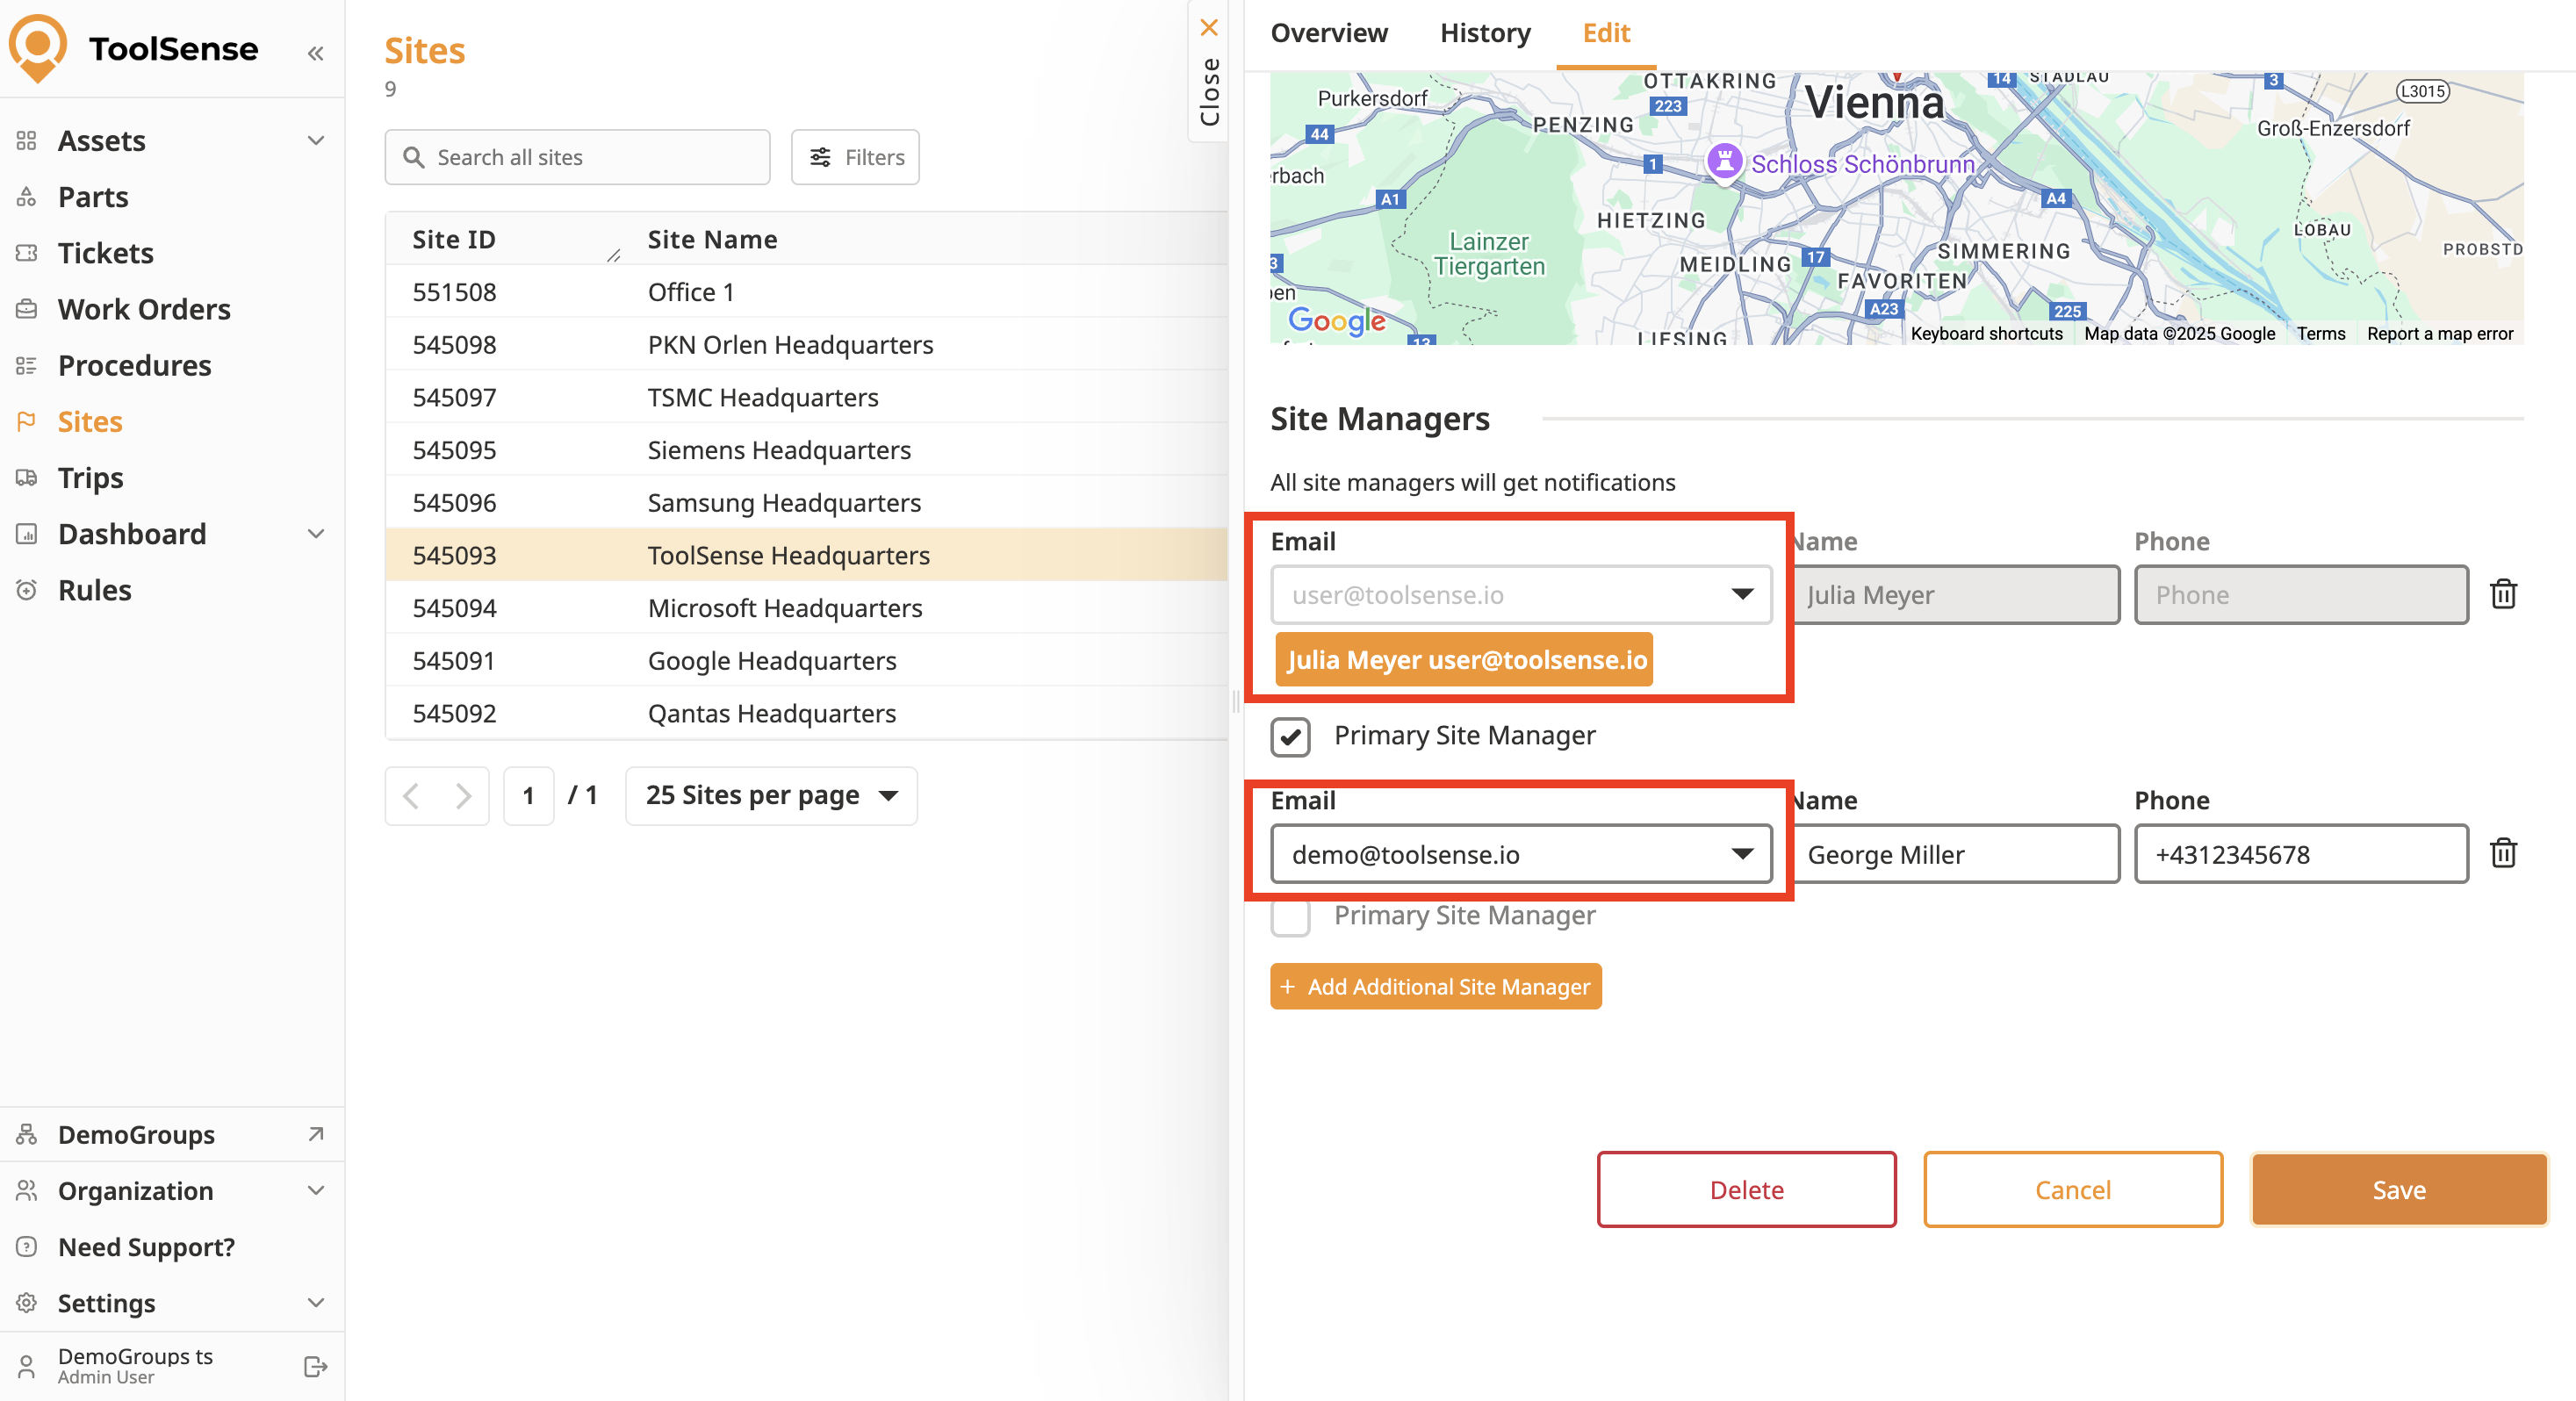2576x1401 pixels.
Task: Collapse the sidebar with double-chevron icon
Action: [315, 53]
